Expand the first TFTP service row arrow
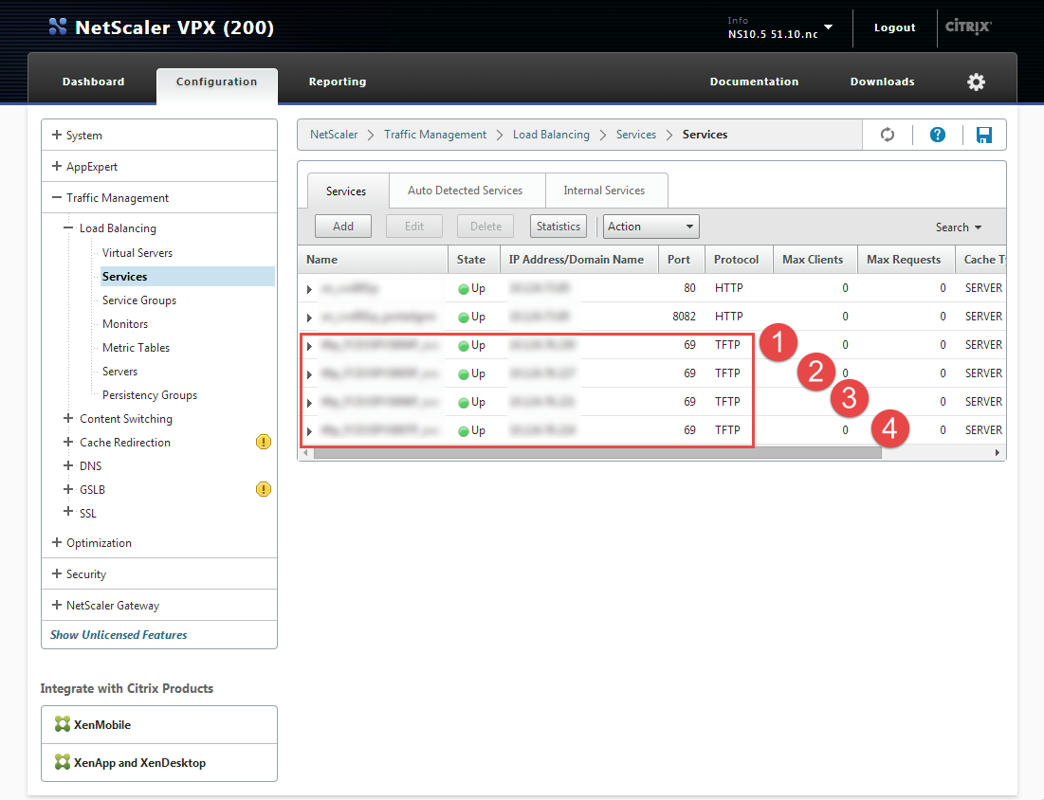Image resolution: width=1044 pixels, height=800 pixels. (x=310, y=346)
